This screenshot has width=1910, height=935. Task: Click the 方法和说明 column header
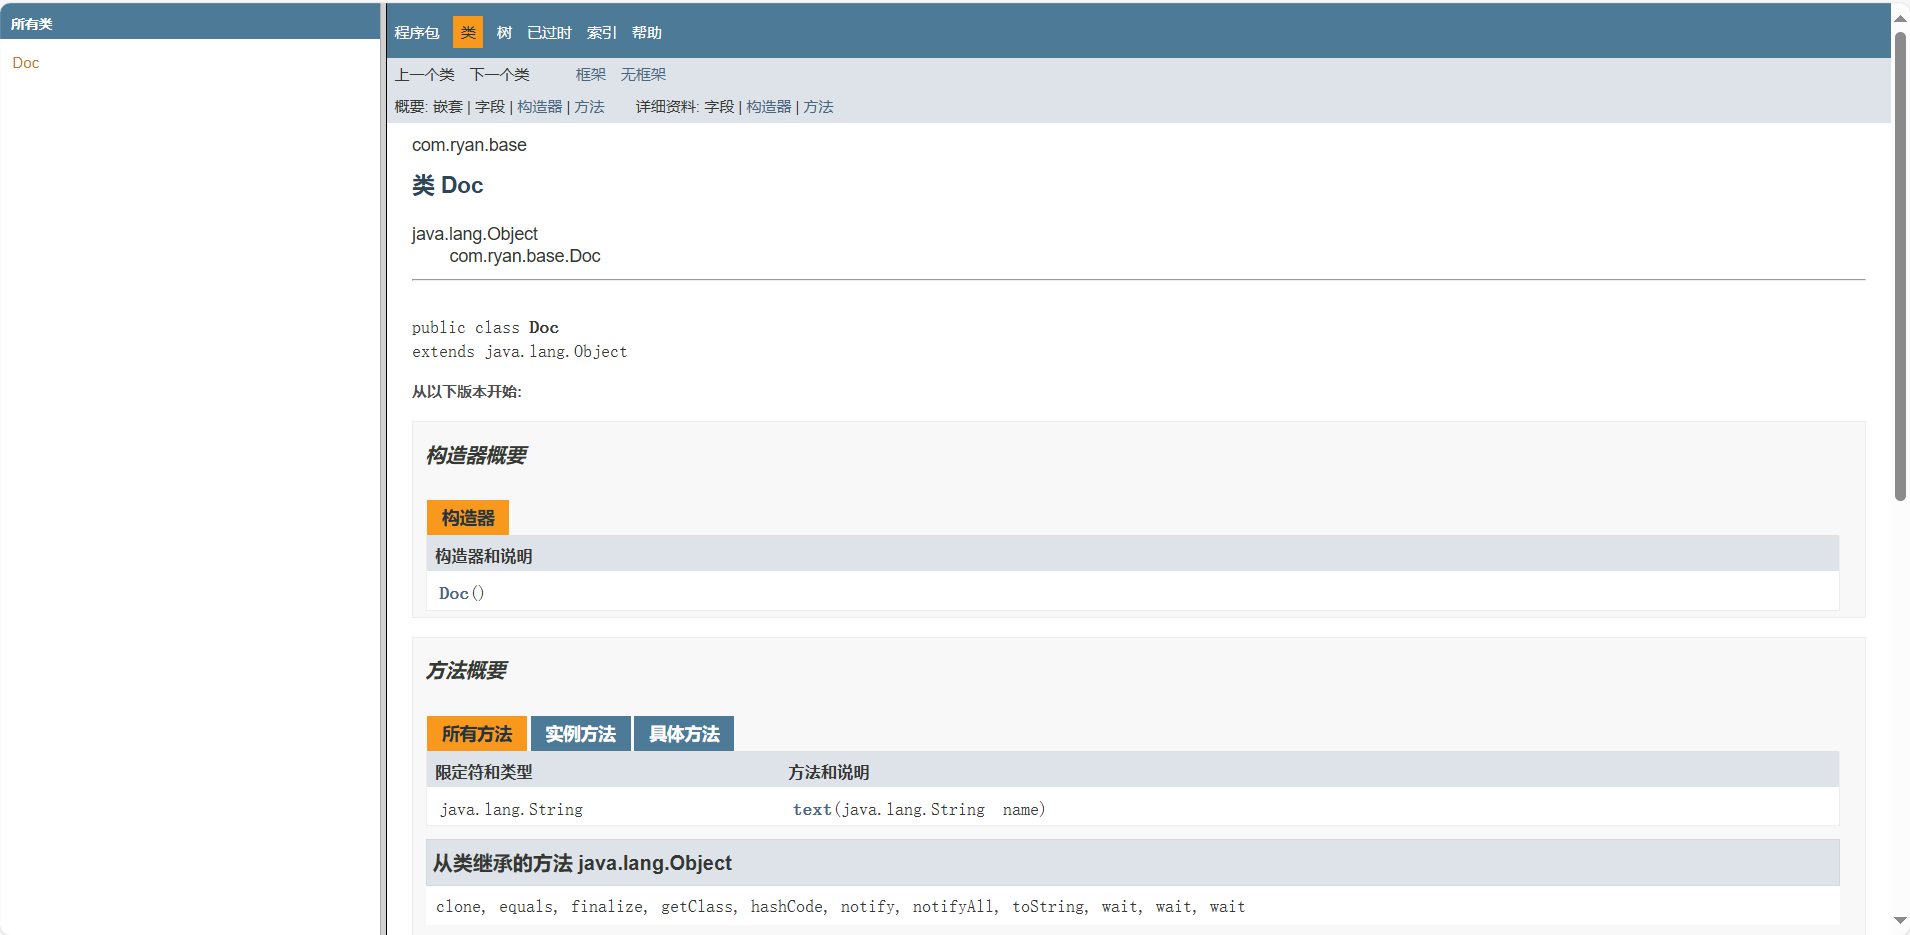pos(829,772)
